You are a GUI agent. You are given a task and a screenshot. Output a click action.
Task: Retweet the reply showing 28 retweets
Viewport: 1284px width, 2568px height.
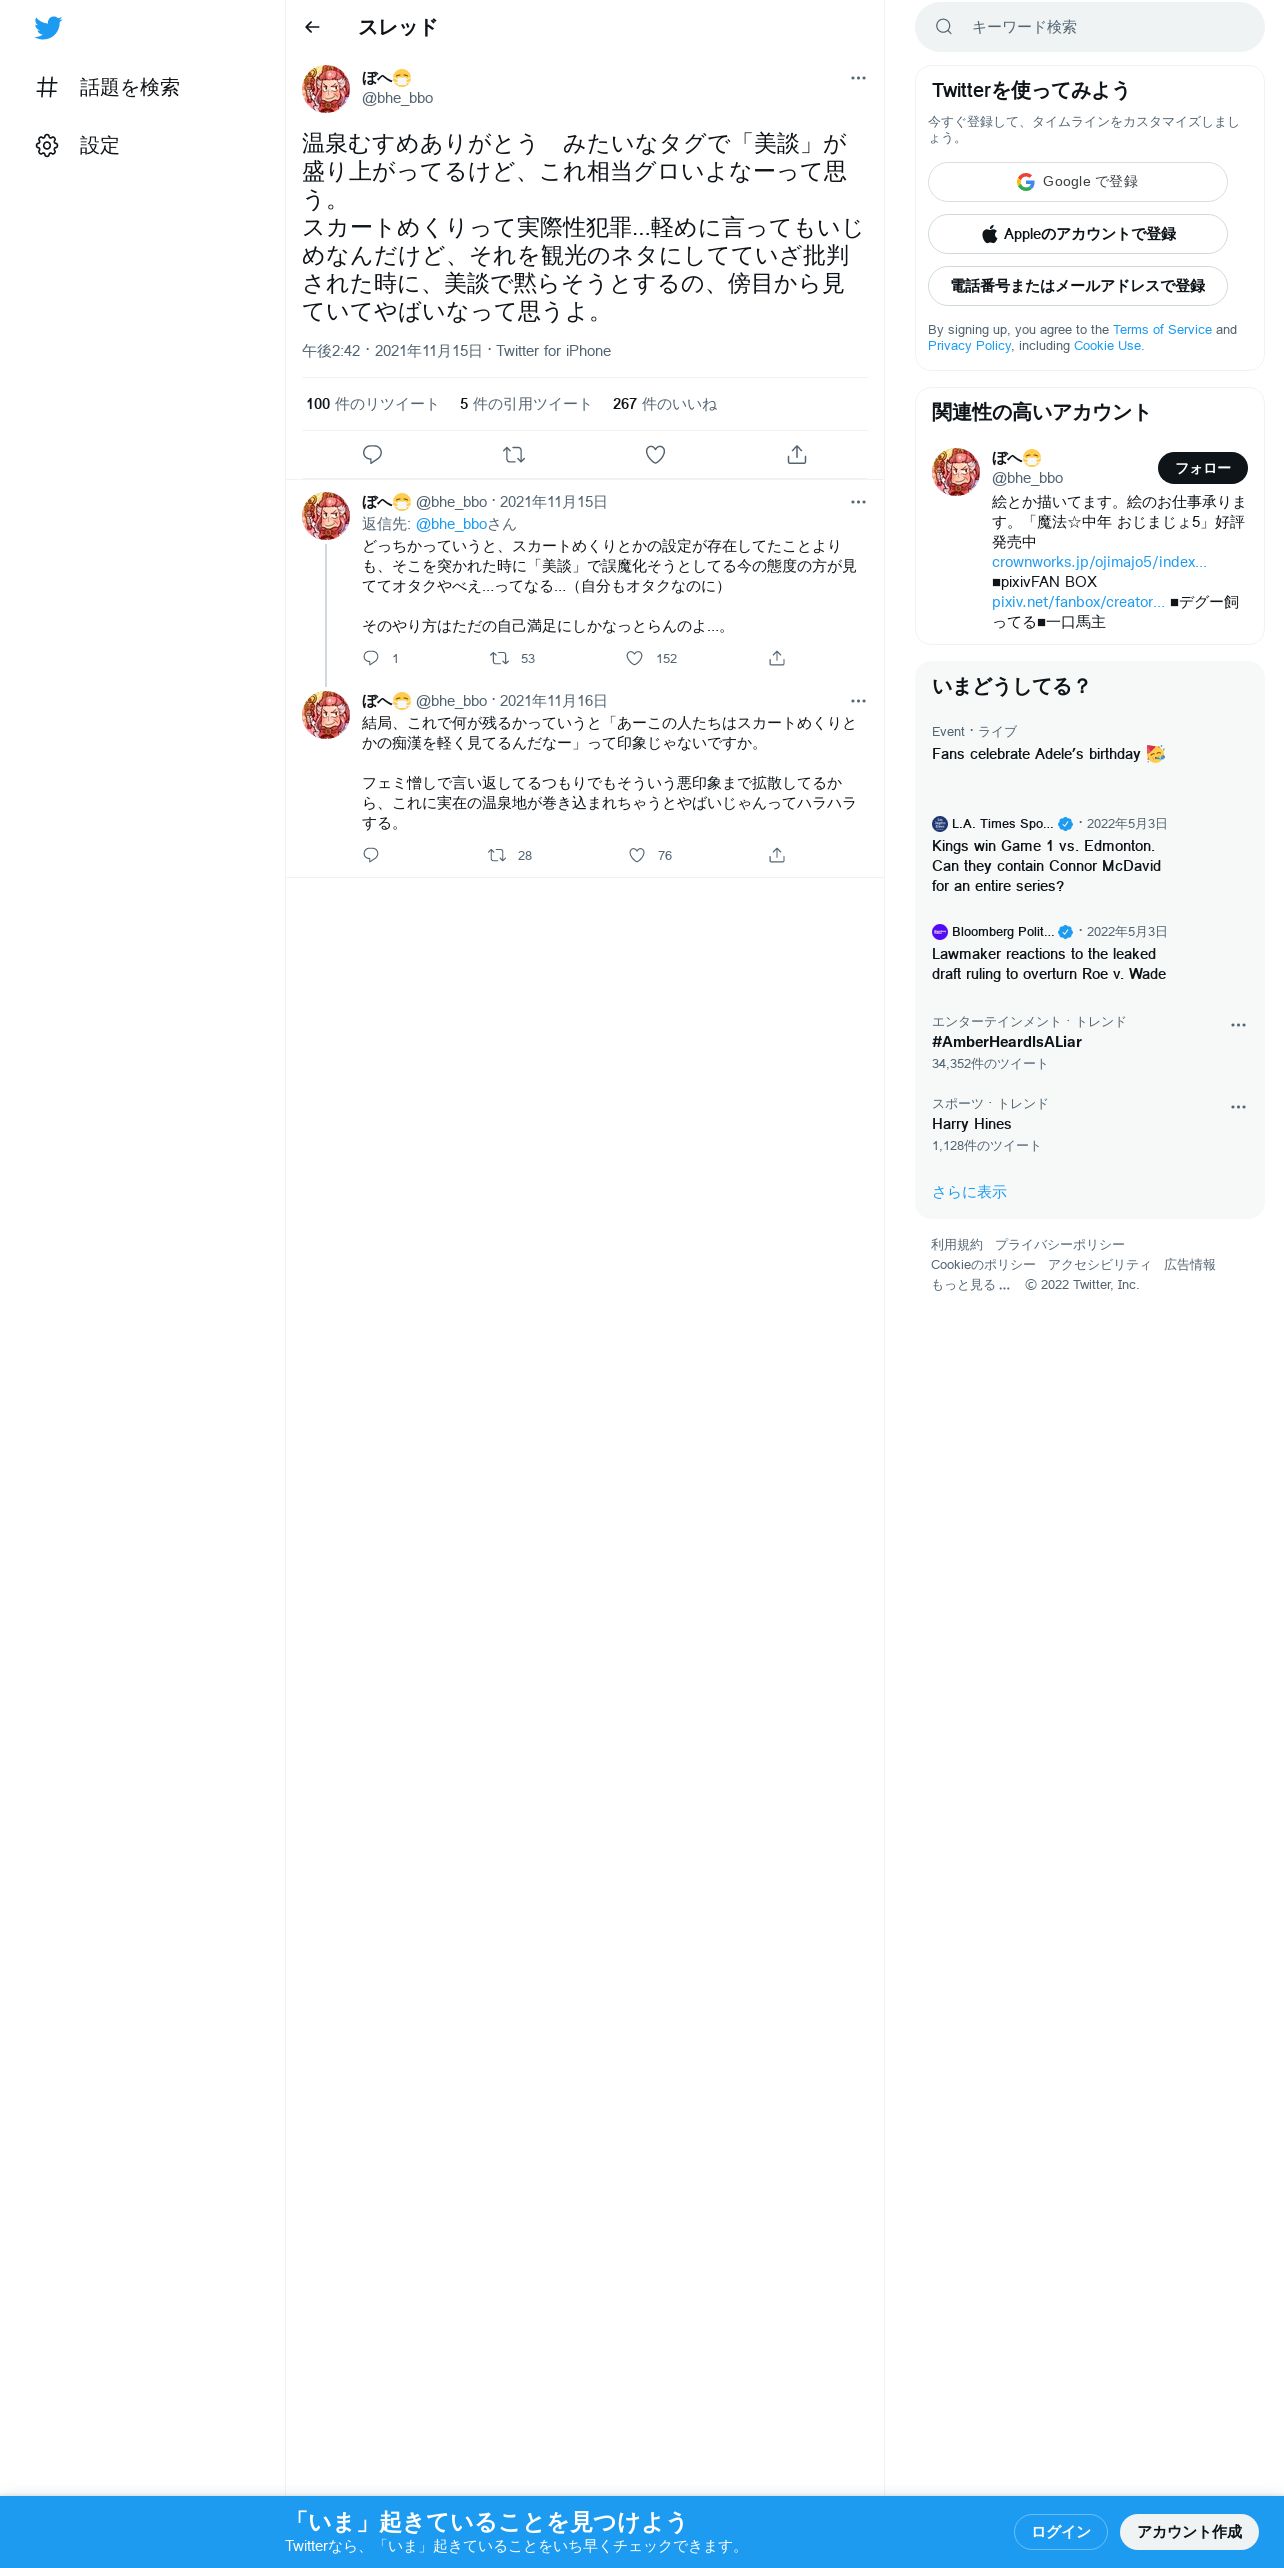(496, 855)
